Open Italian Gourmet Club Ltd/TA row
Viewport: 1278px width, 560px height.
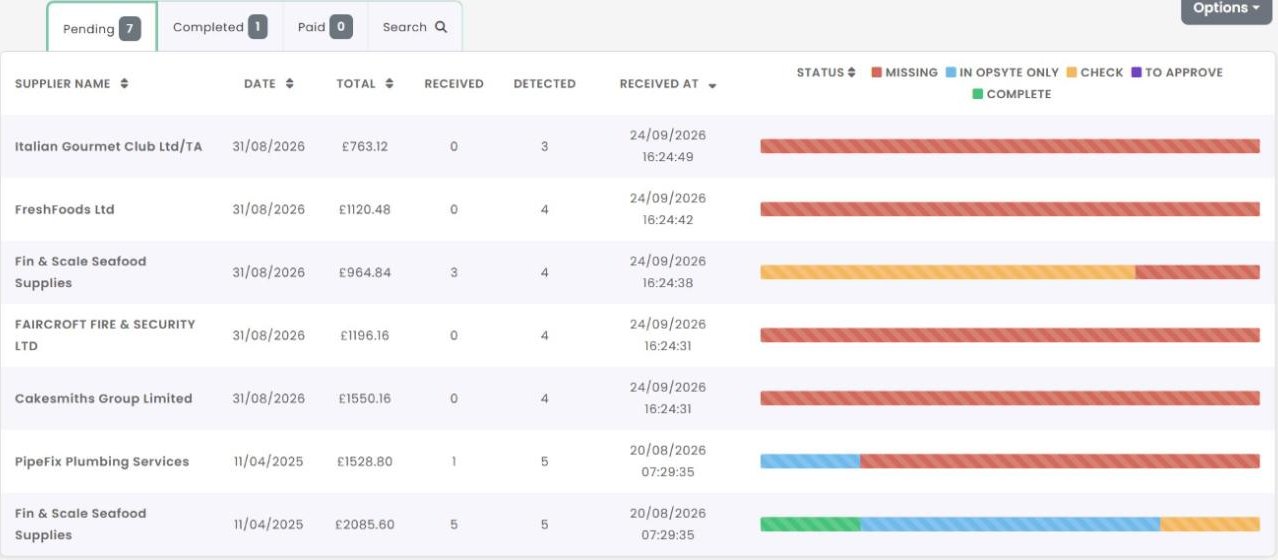point(638,146)
